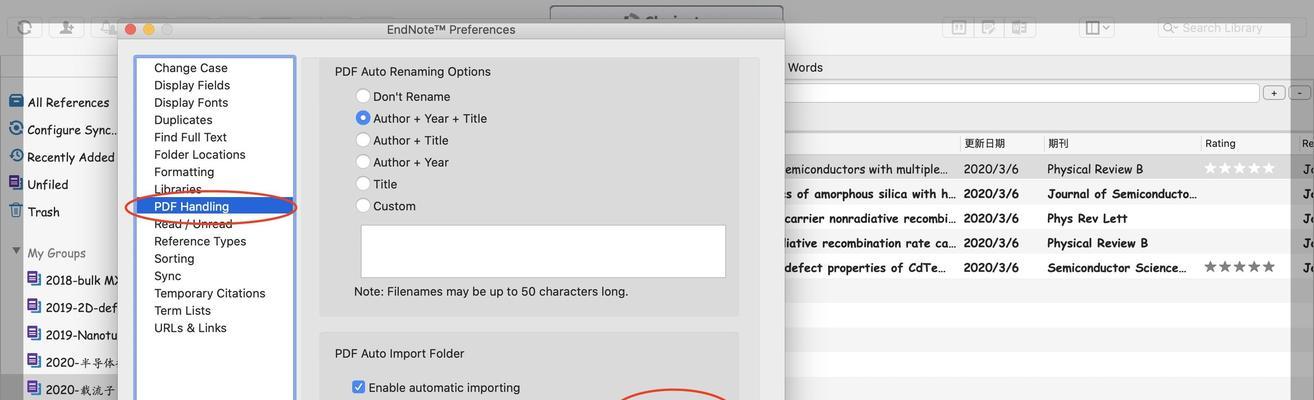Collapse the My Groups section triangle
The image size is (1314, 400).
click(x=16, y=252)
